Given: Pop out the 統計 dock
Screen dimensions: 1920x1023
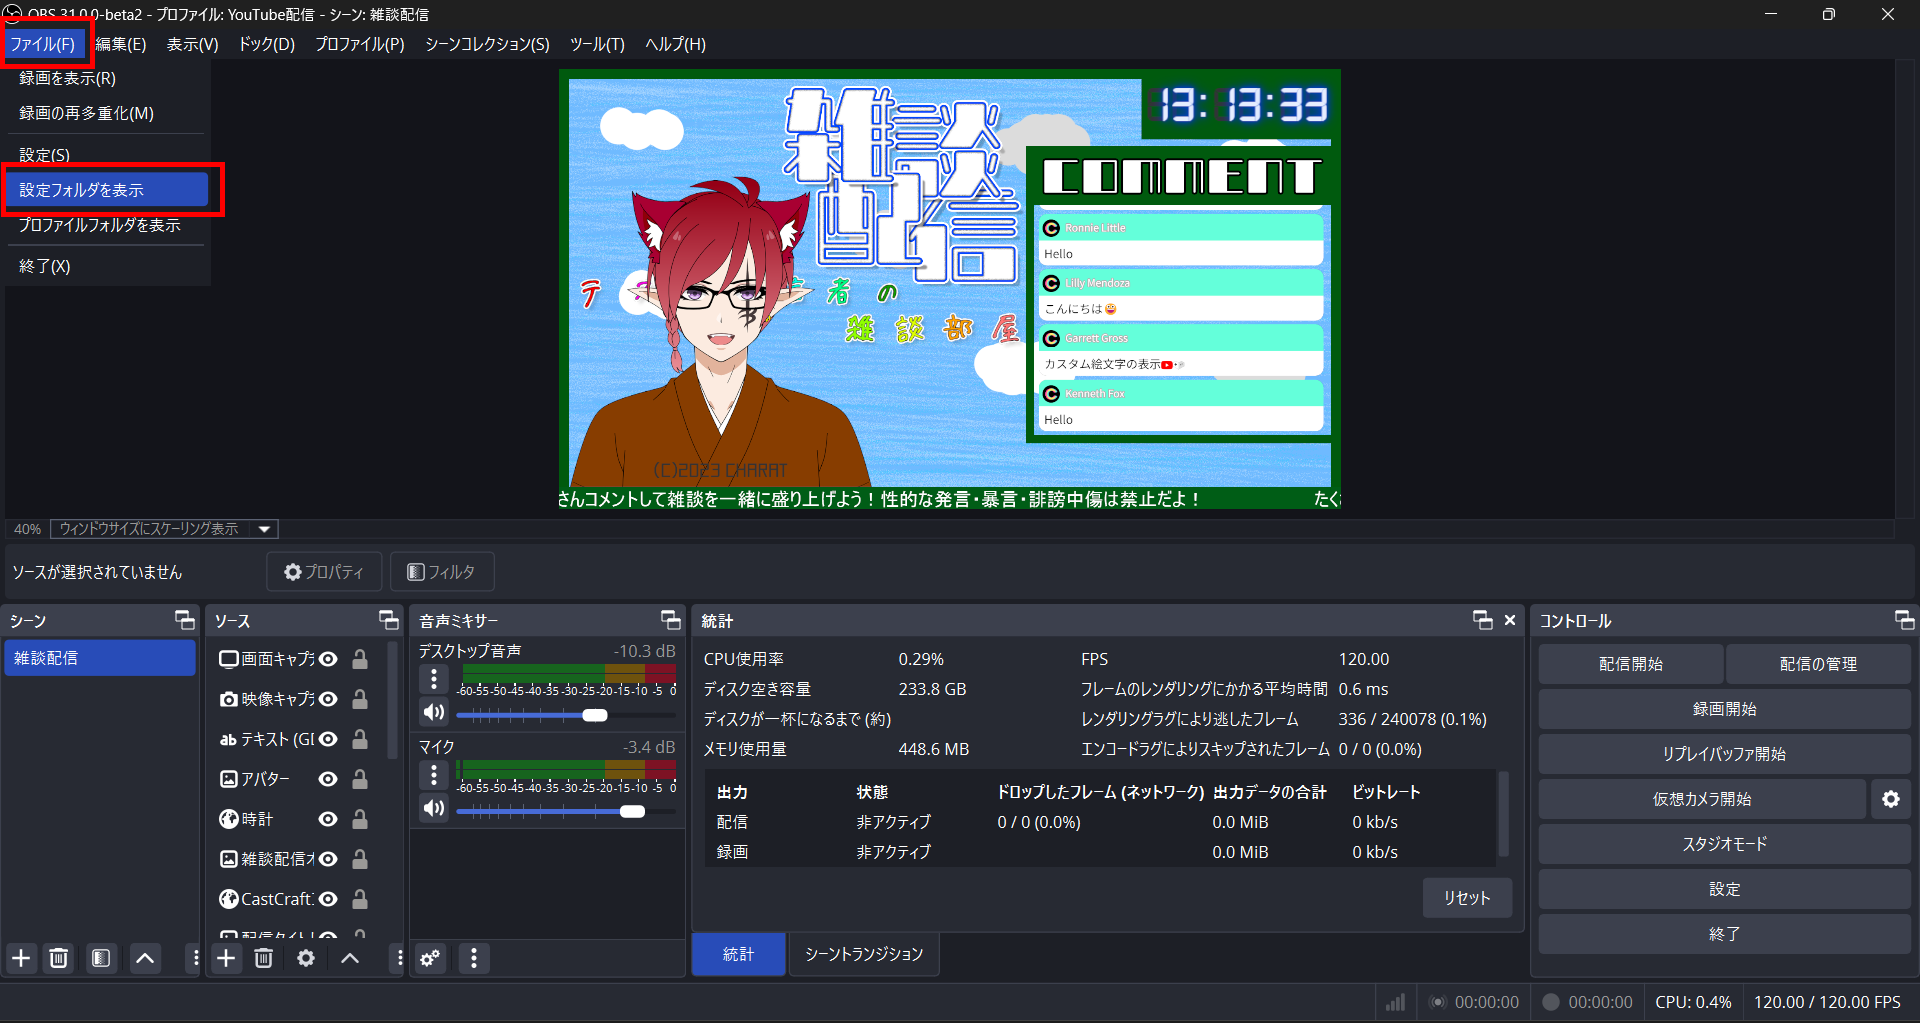Looking at the screenshot, I should click(1483, 620).
